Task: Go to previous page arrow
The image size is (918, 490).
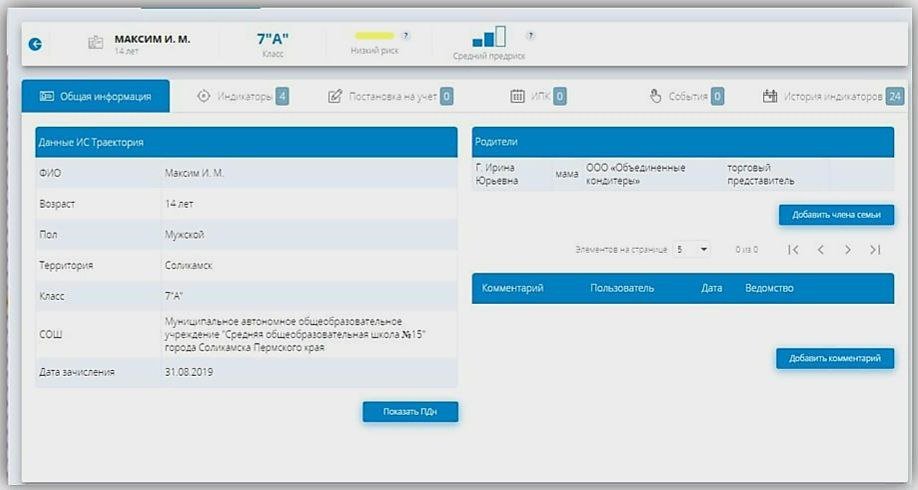Action: (820, 249)
